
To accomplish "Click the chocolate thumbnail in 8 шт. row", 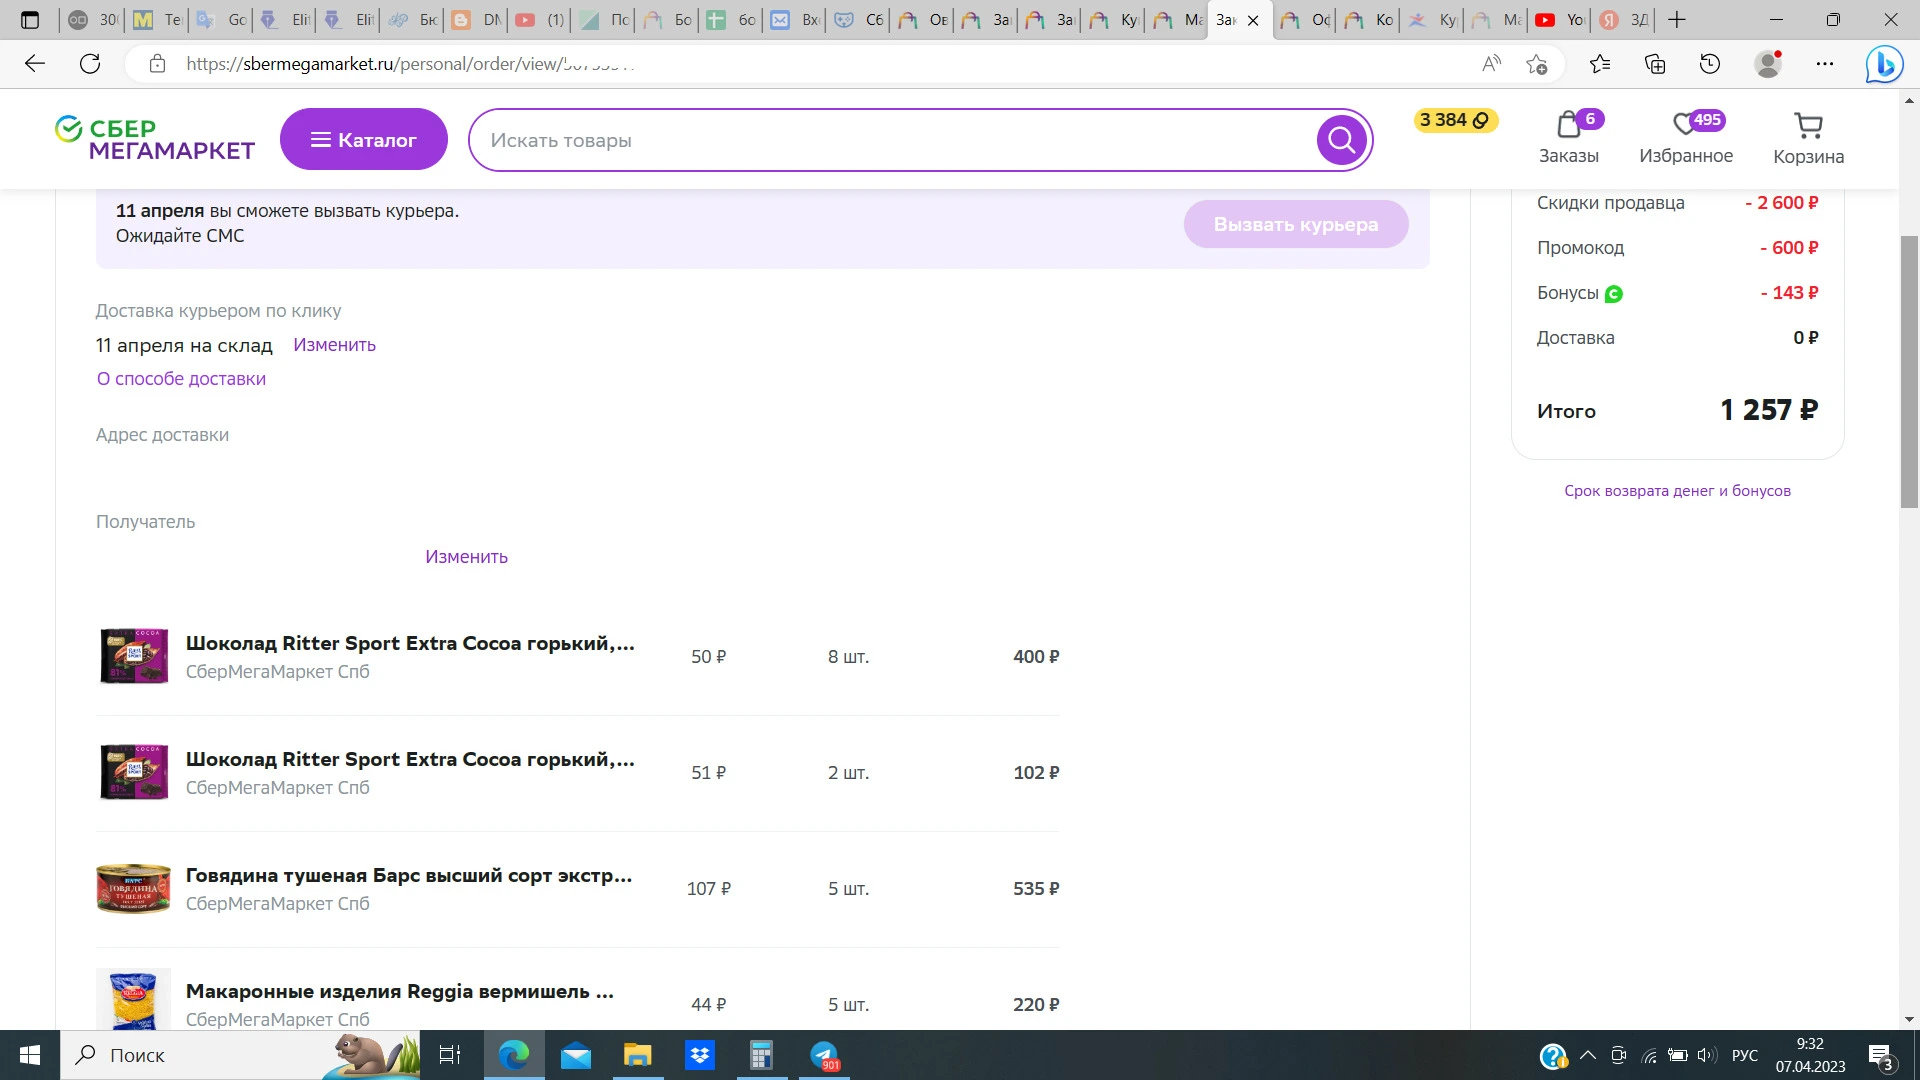I will [133, 656].
